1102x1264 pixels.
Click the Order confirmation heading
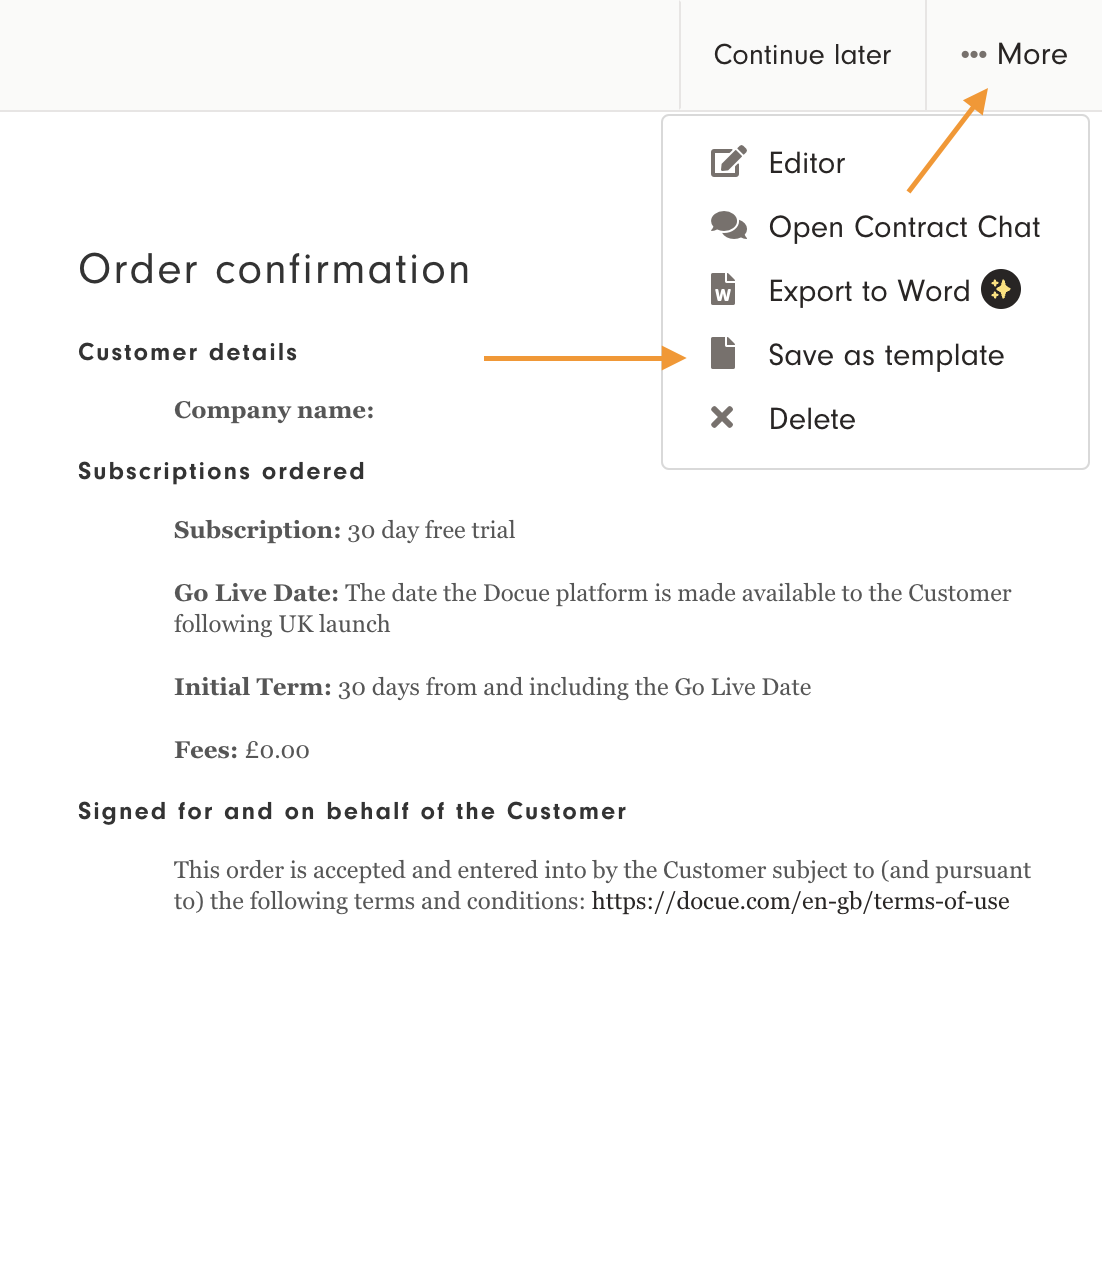pyautogui.click(x=274, y=270)
